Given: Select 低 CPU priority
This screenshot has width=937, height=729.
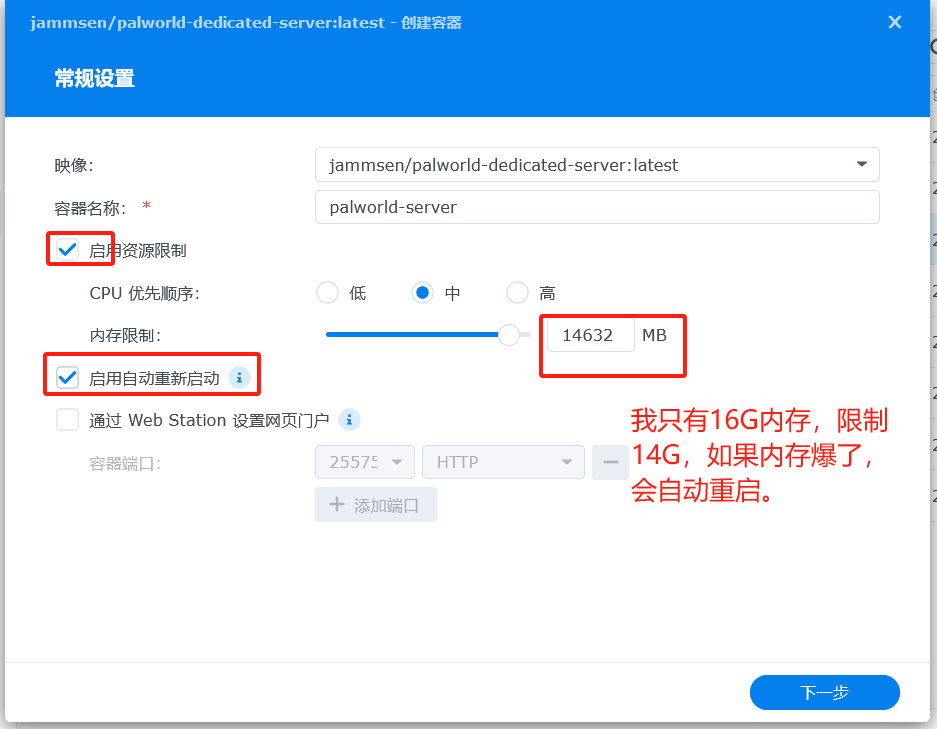Looking at the screenshot, I should click(327, 293).
